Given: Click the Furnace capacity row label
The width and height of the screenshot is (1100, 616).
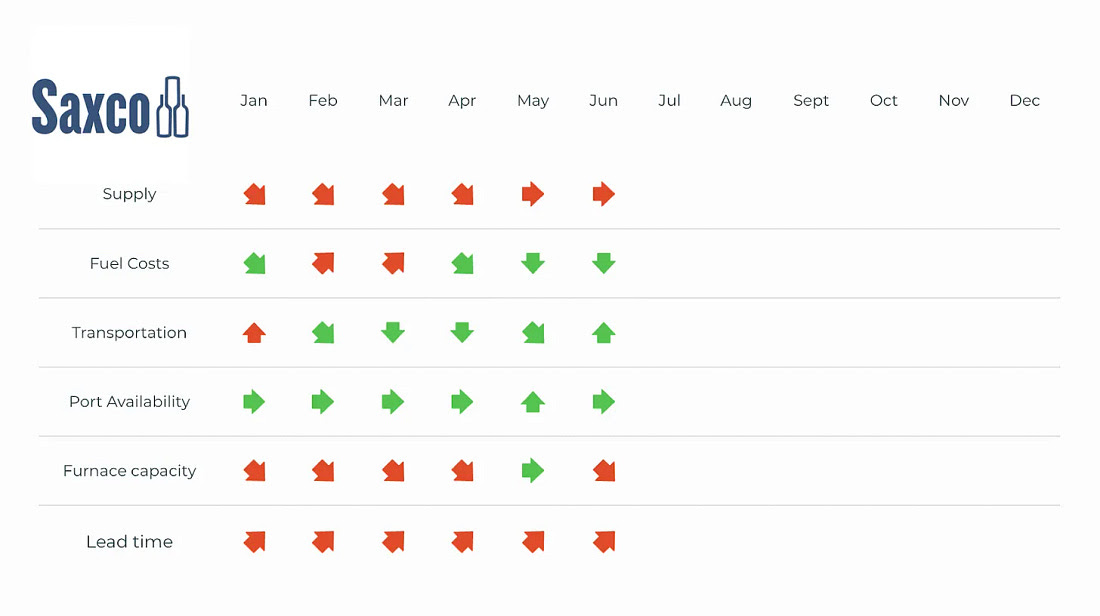Looking at the screenshot, I should tap(129, 471).
